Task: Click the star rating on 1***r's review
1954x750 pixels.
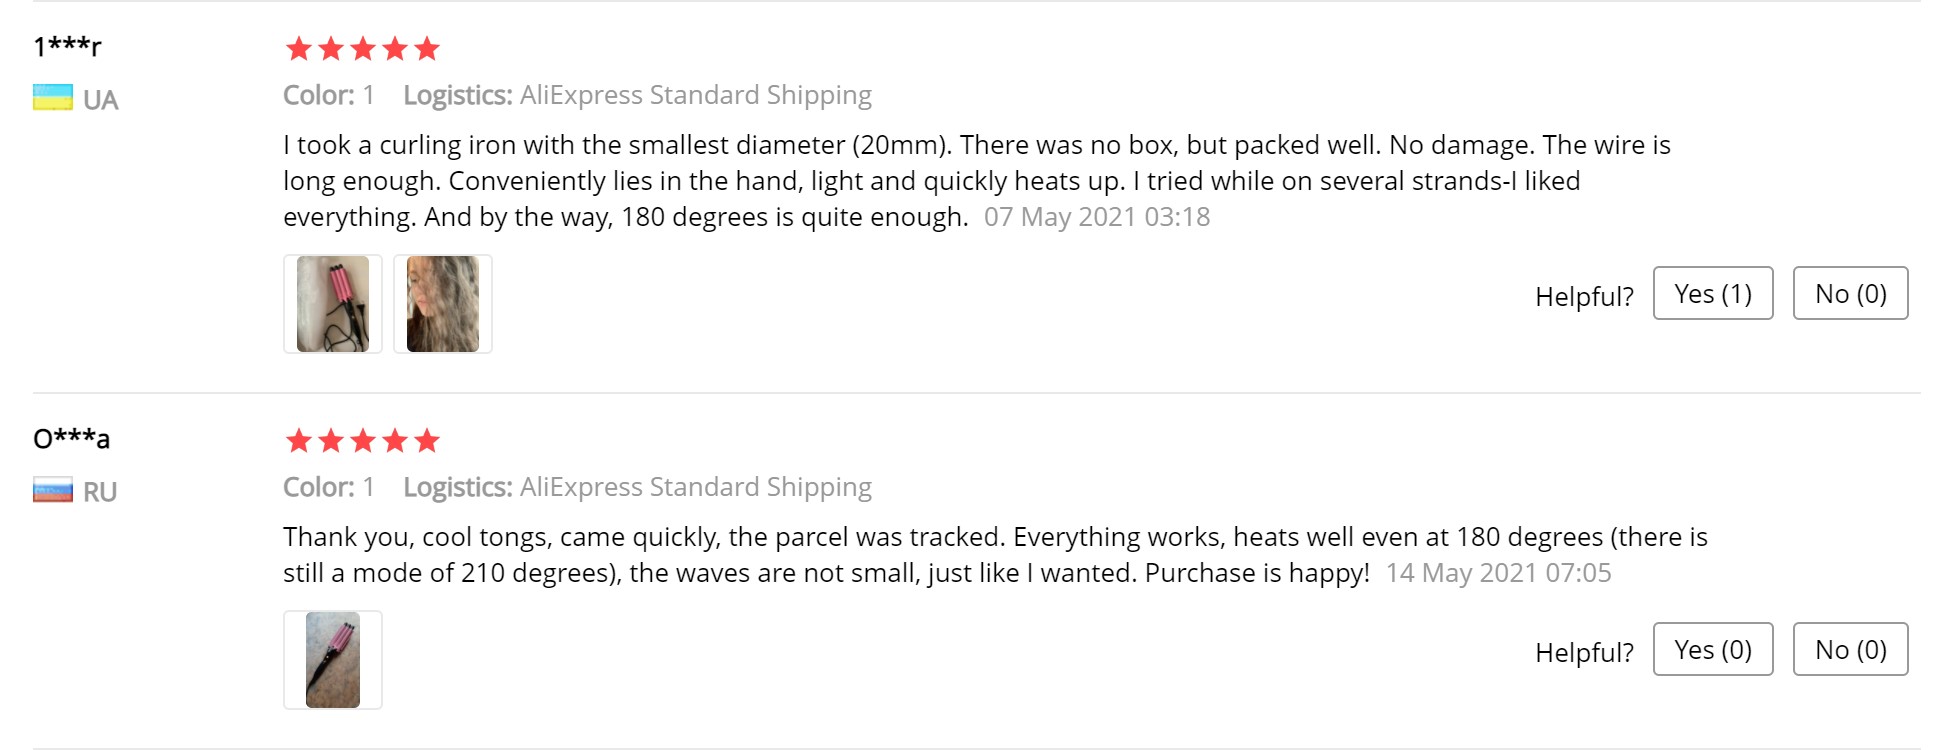Action: click(x=362, y=48)
